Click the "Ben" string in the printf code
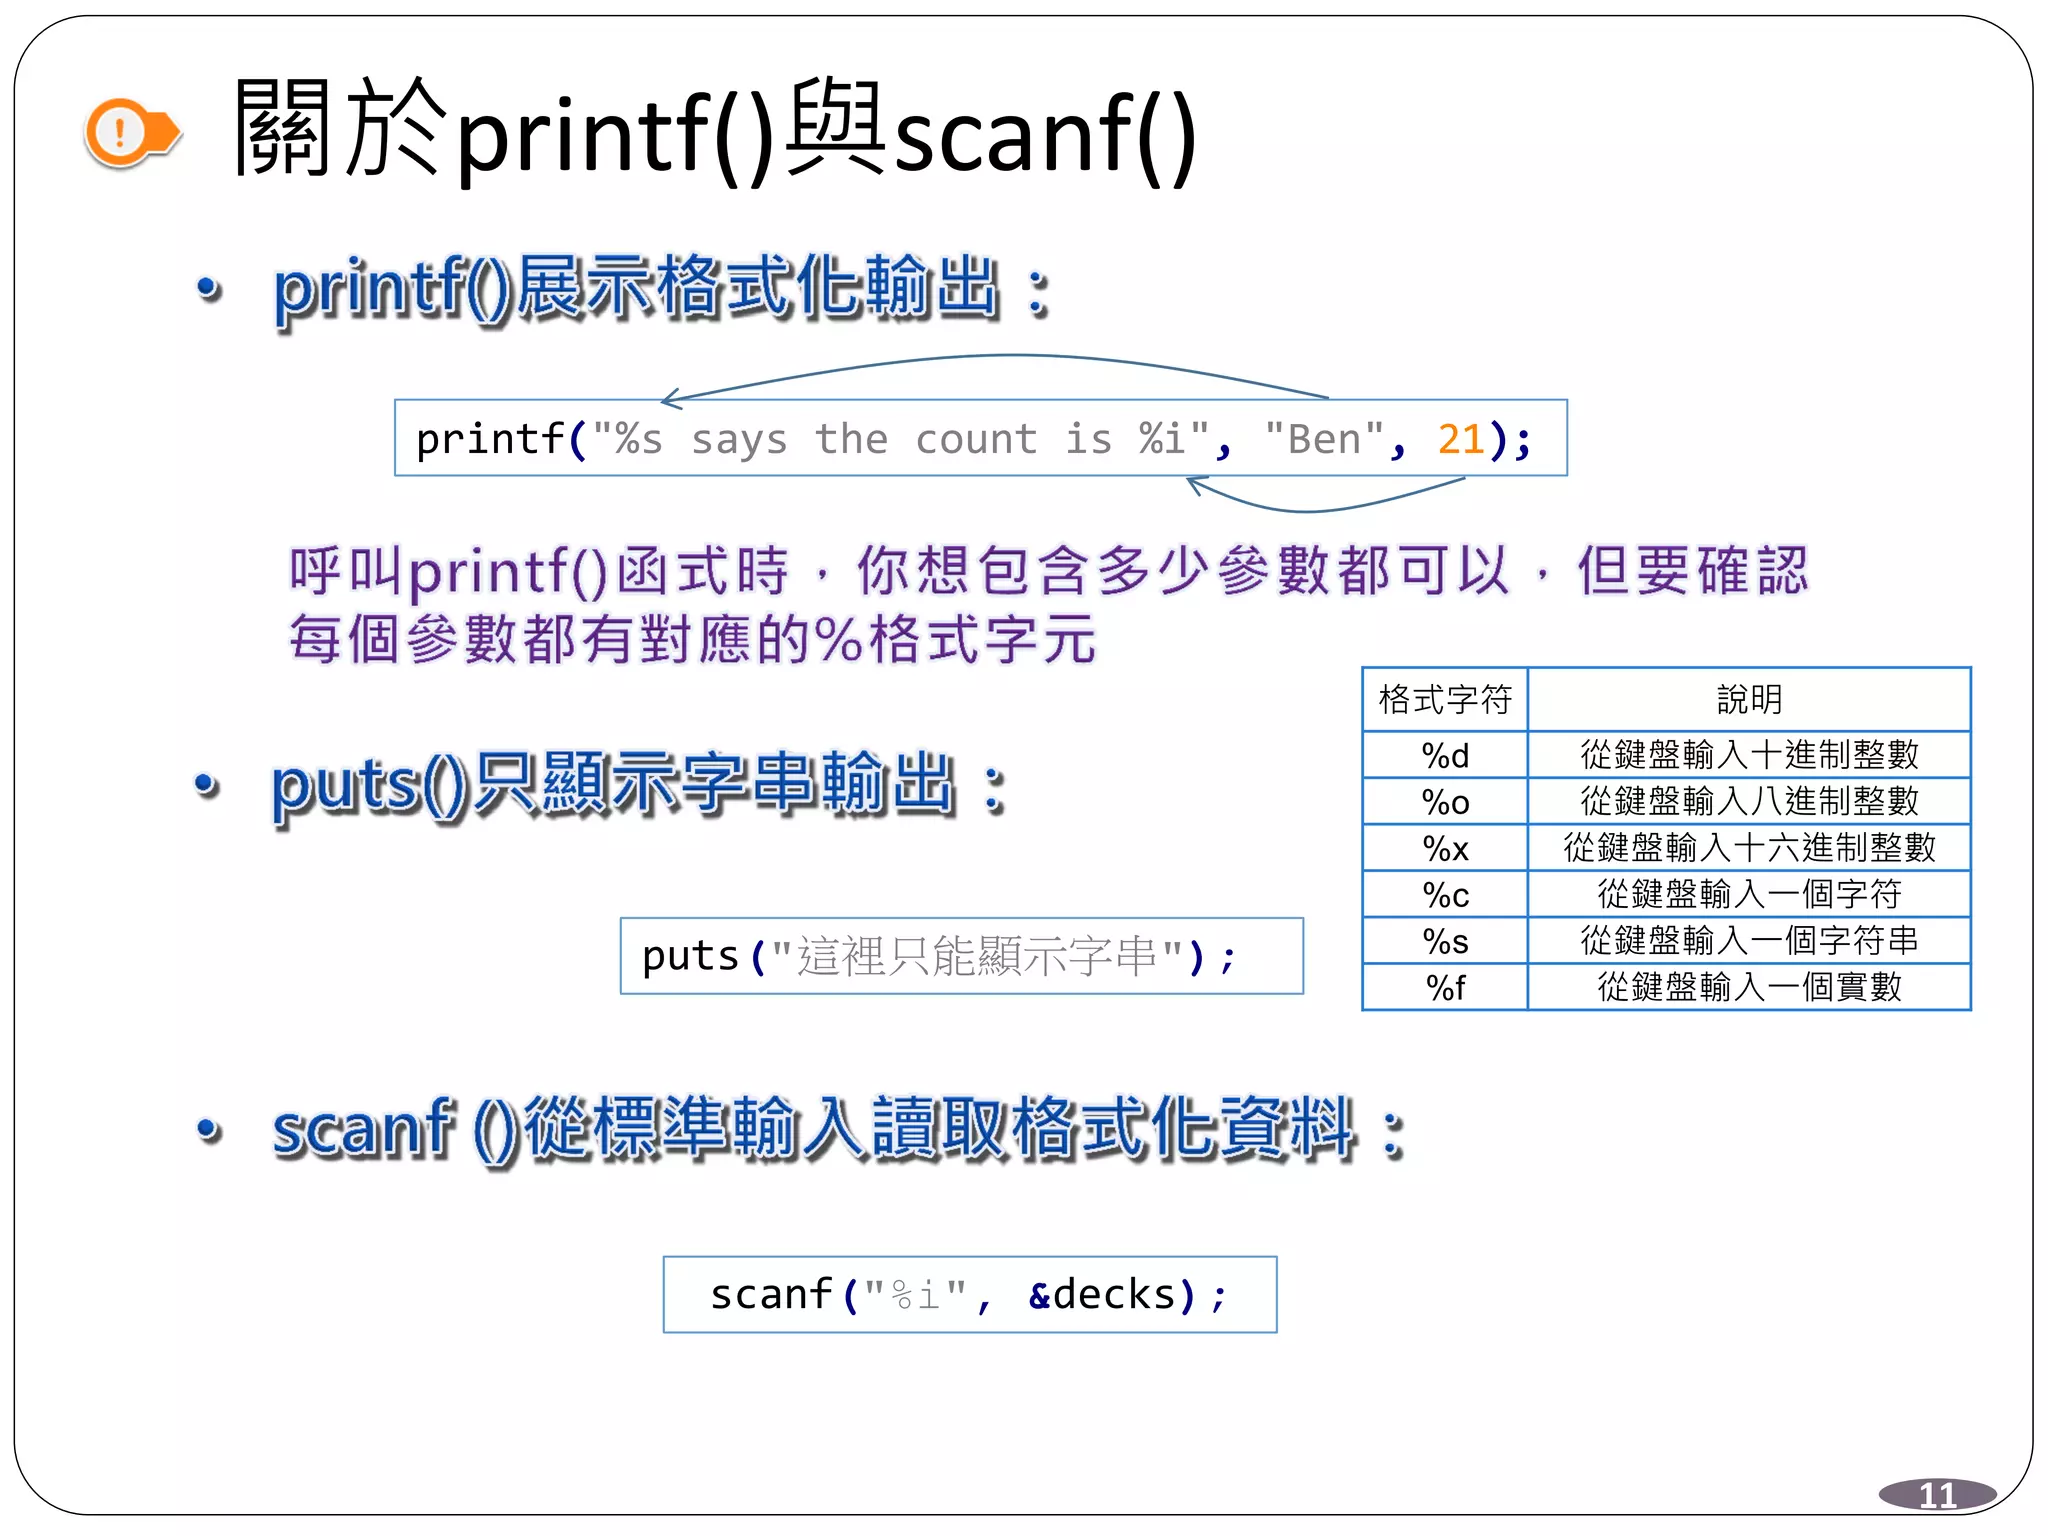The height and width of the screenshot is (1536, 2048). click(1324, 439)
